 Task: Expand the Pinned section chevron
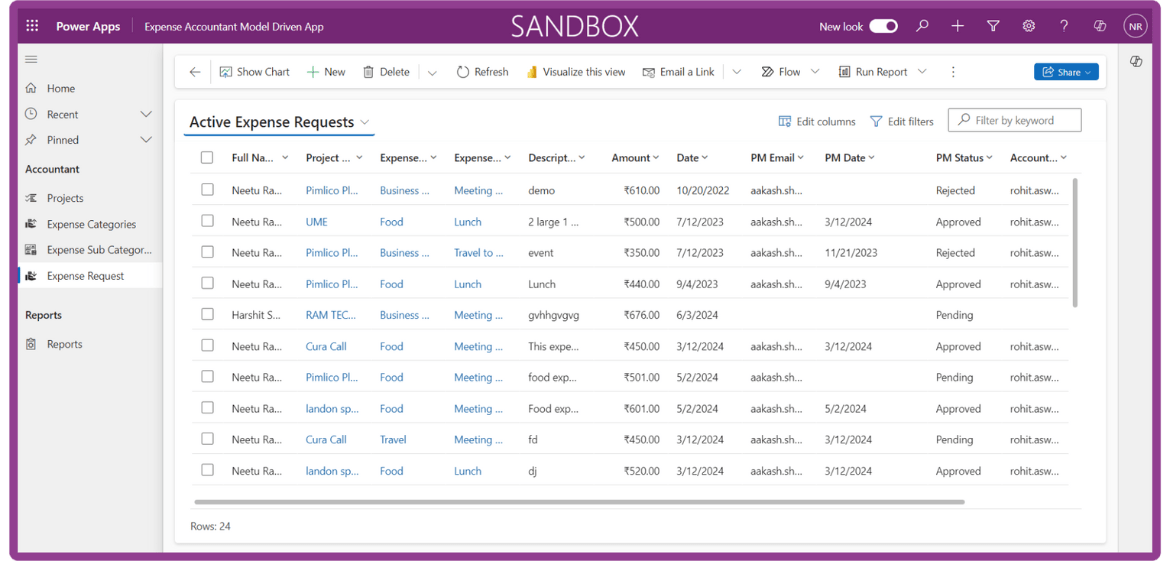click(x=146, y=140)
